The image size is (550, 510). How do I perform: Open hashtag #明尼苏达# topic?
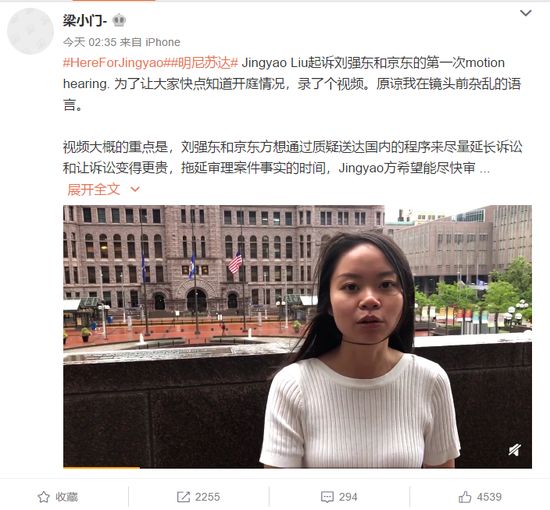pyautogui.click(x=203, y=63)
